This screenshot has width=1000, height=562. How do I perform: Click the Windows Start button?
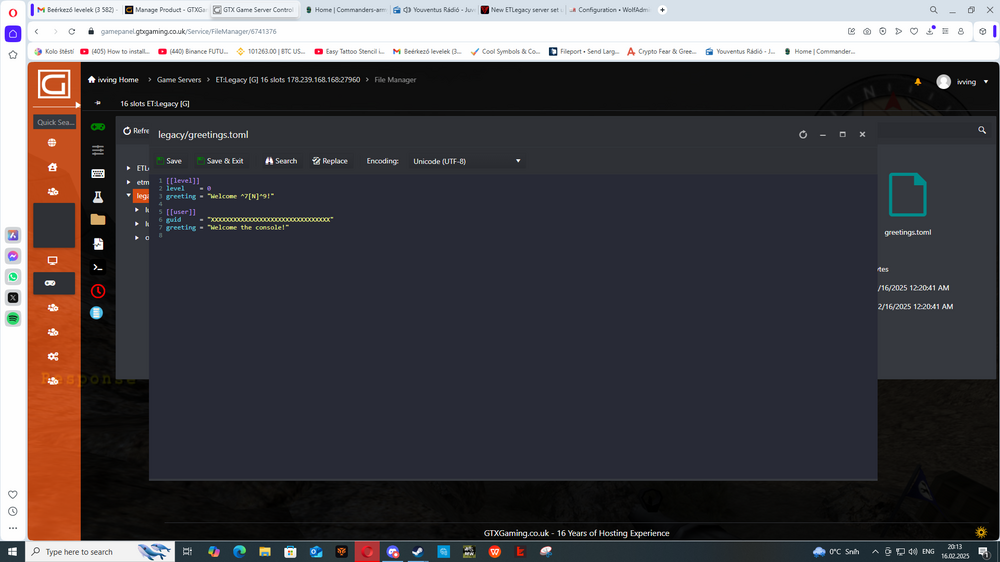12,552
